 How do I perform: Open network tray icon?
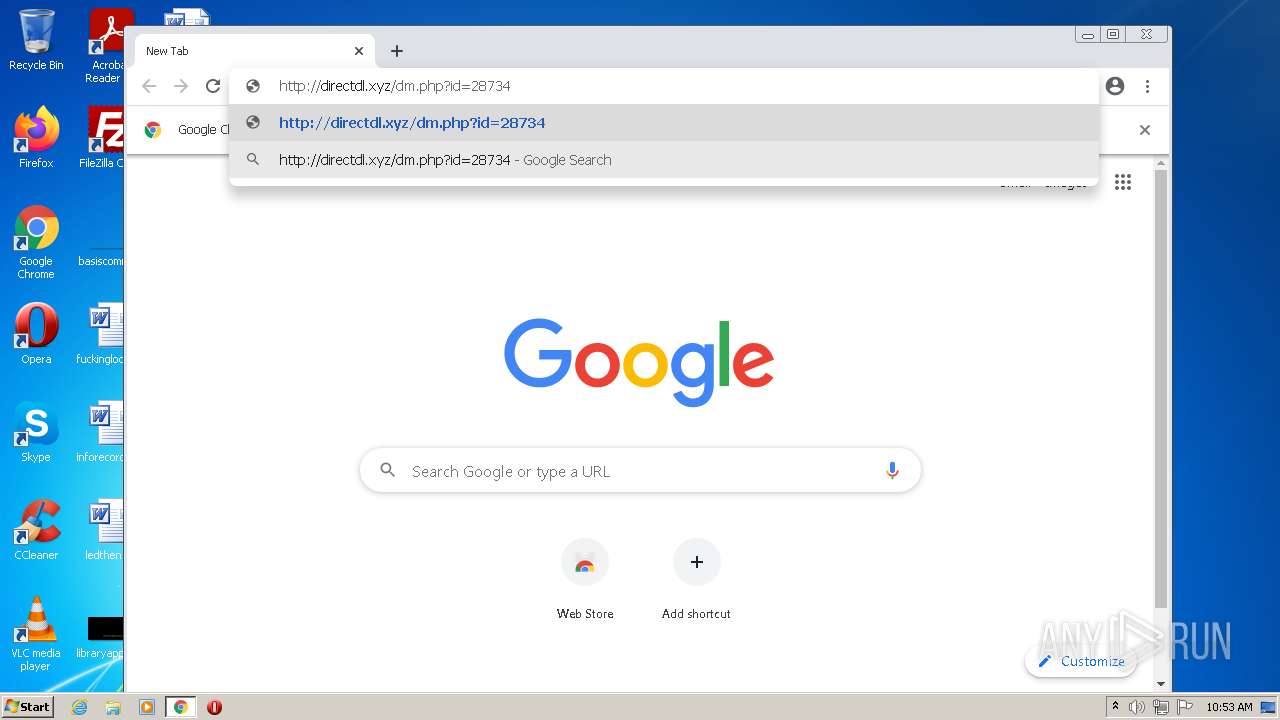(1161, 707)
